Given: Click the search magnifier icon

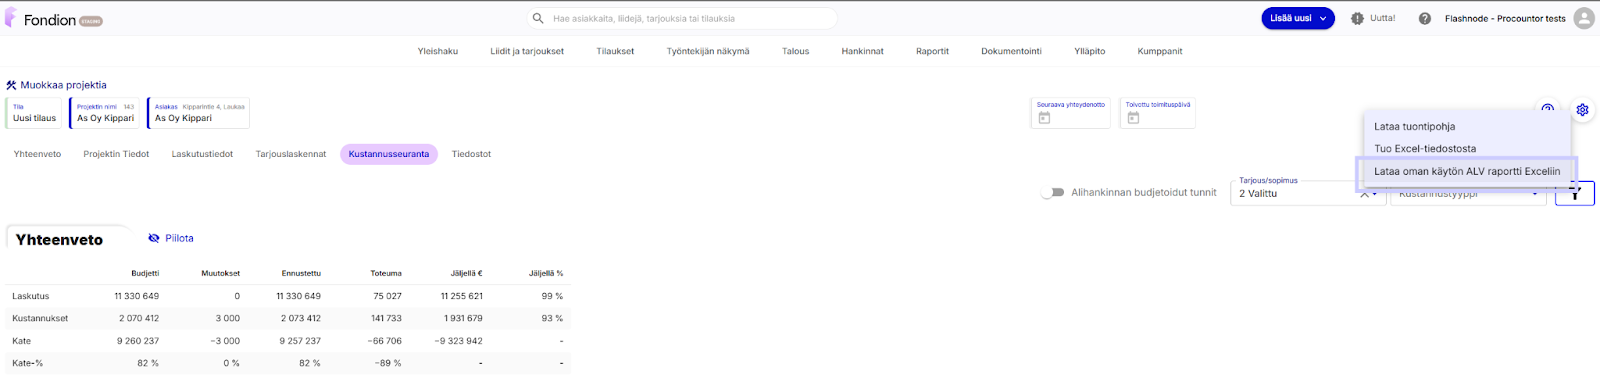Looking at the screenshot, I should click(x=538, y=18).
